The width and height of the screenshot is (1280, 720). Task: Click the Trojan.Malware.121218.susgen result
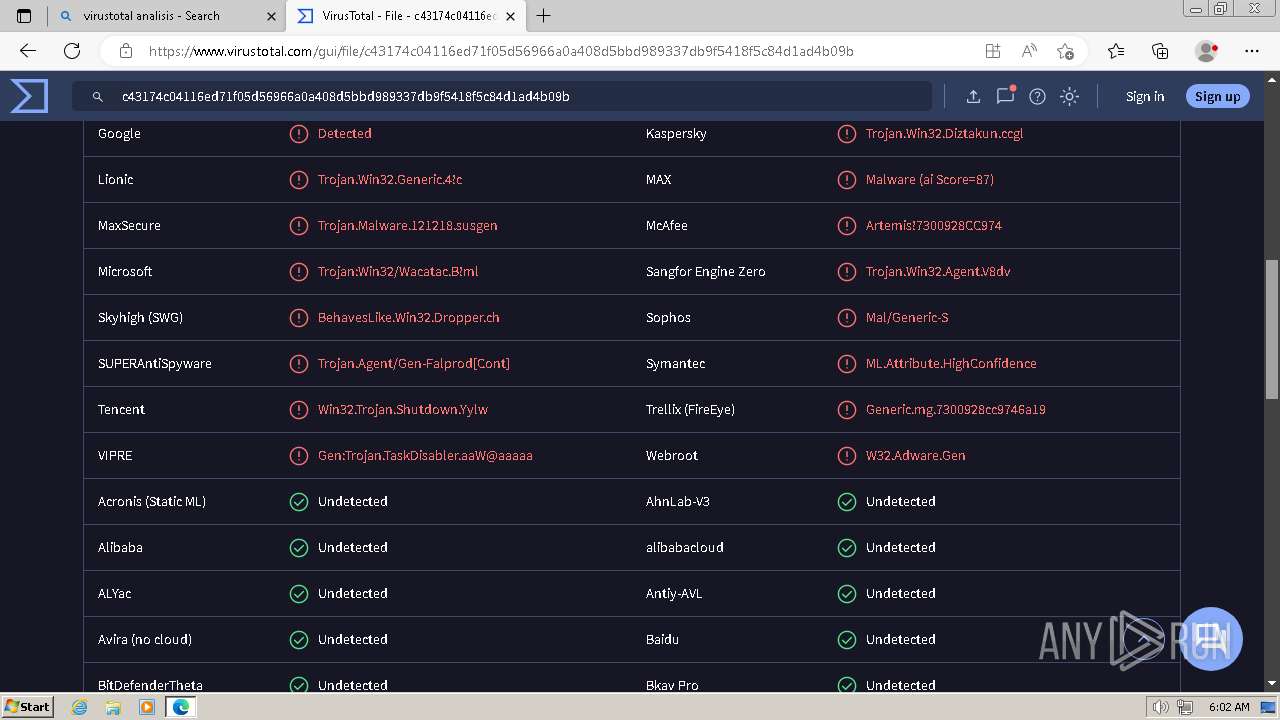(407, 226)
